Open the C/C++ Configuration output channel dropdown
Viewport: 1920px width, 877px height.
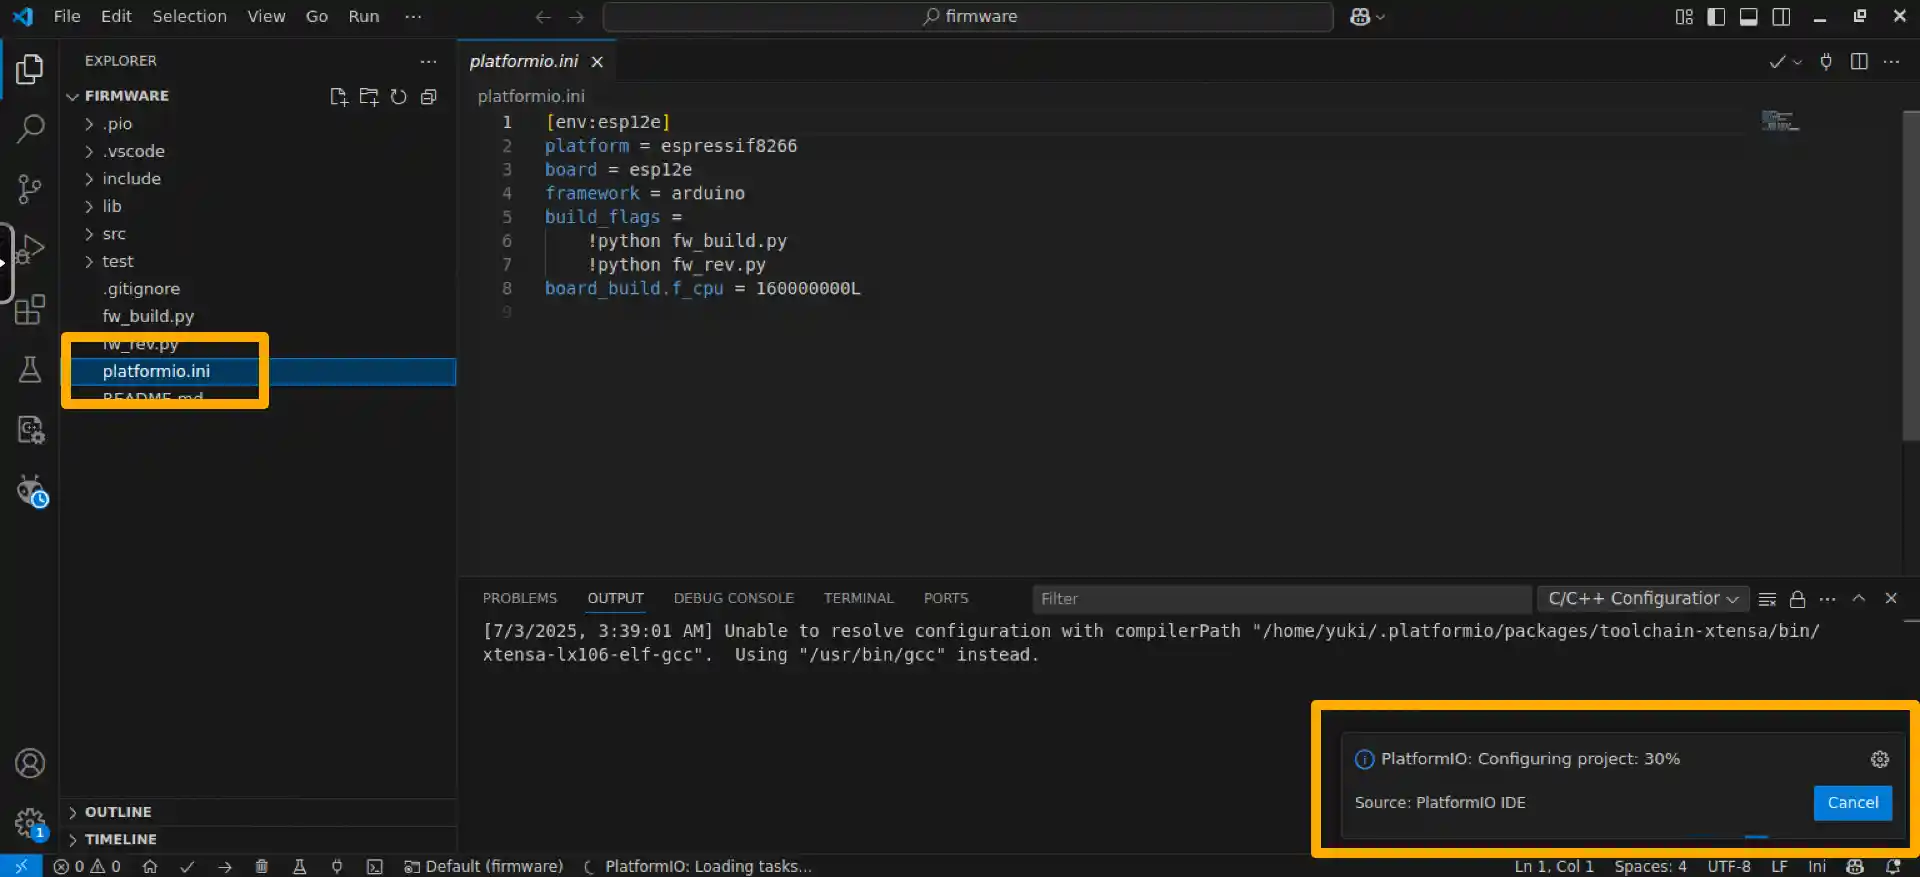pyautogui.click(x=1643, y=599)
